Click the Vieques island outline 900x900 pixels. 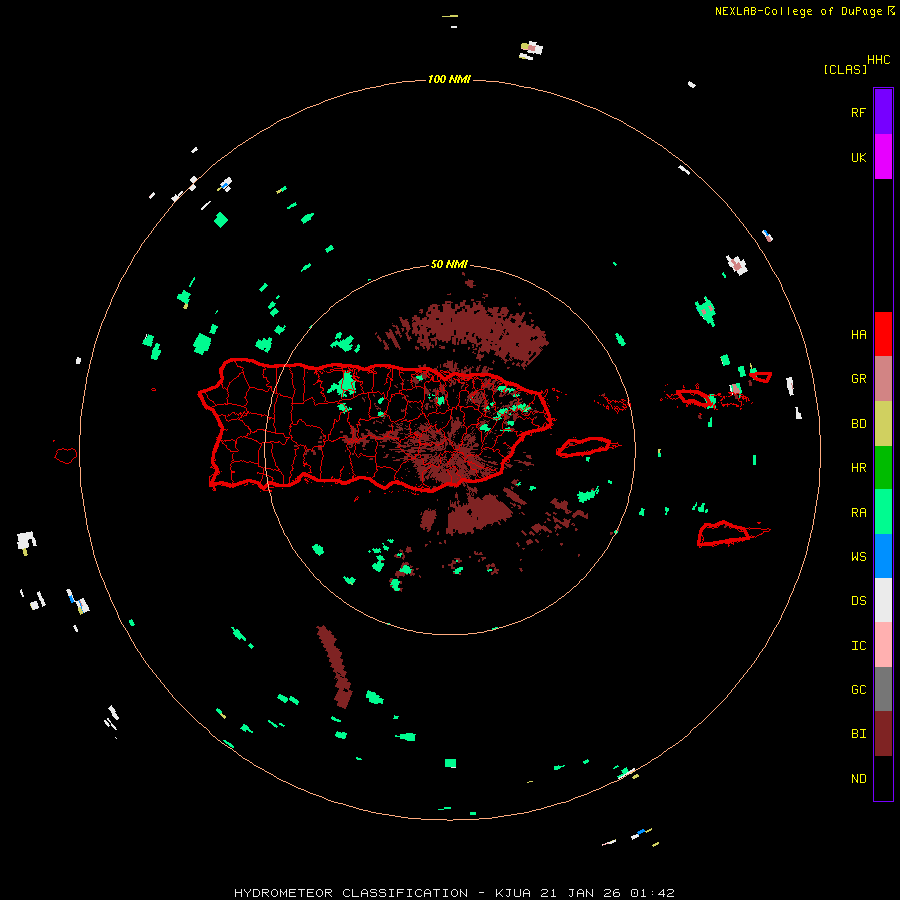click(584, 447)
